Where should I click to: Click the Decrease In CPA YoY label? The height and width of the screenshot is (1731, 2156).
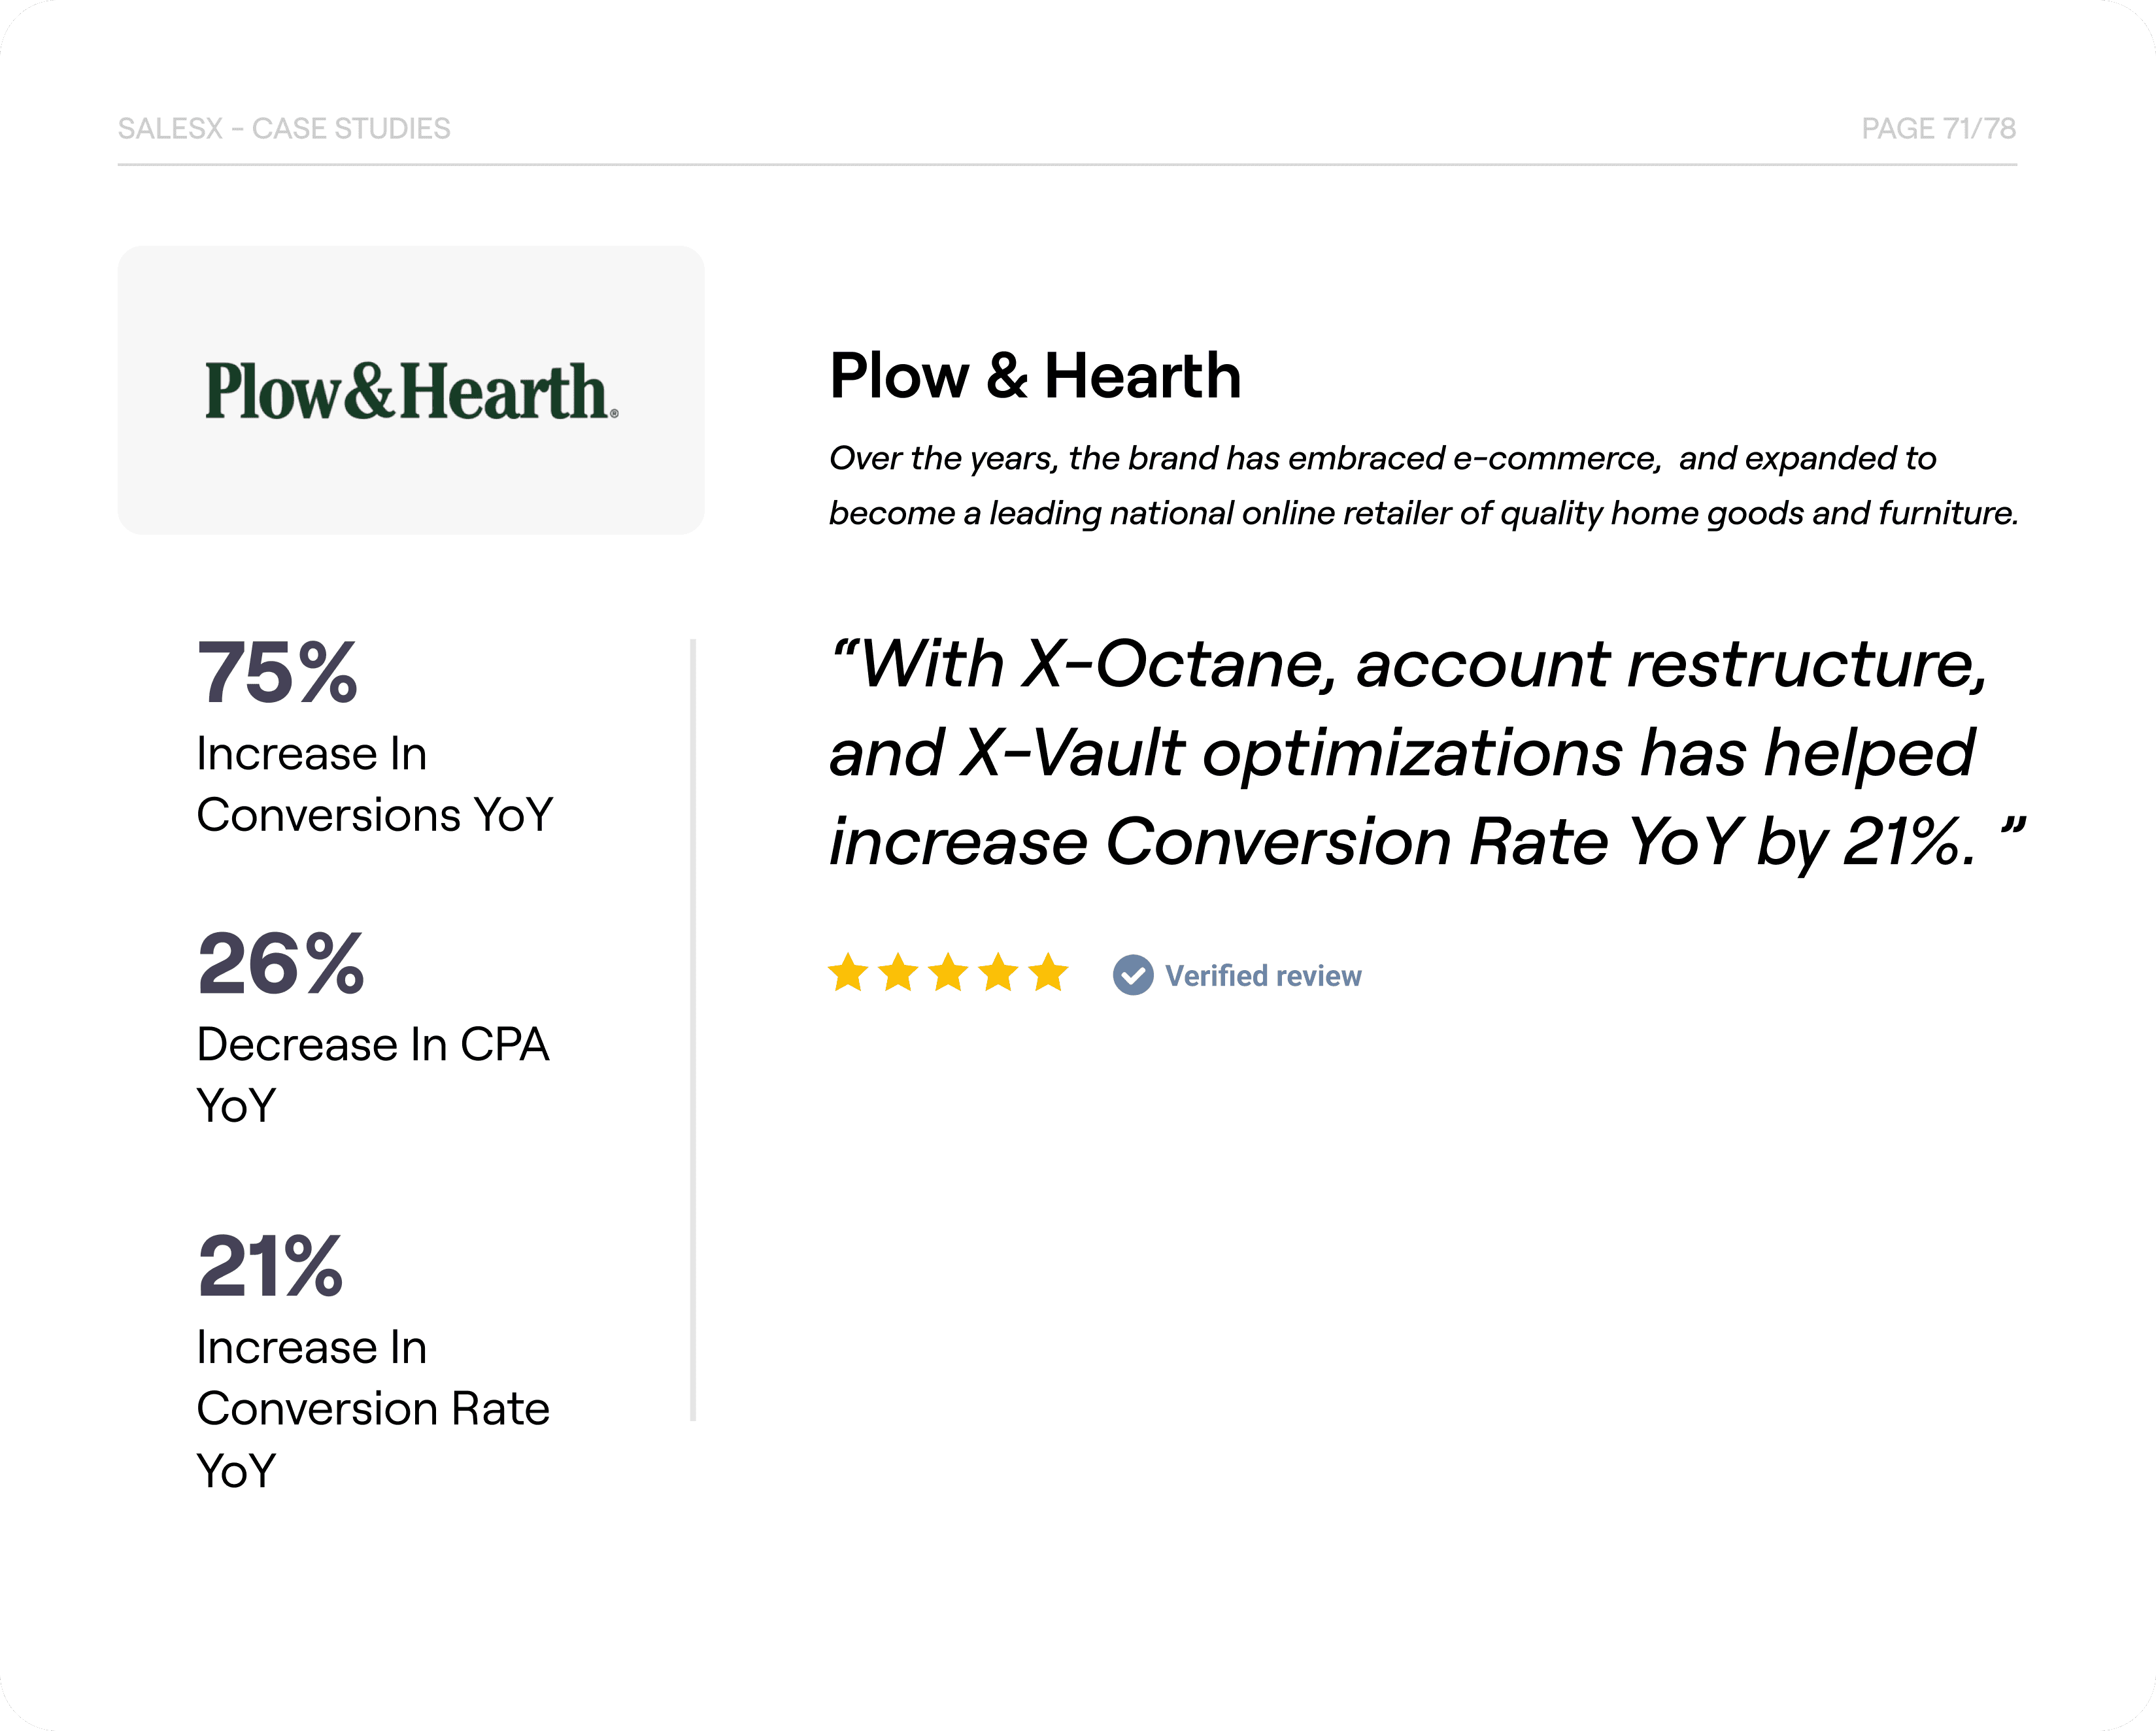[373, 1075]
